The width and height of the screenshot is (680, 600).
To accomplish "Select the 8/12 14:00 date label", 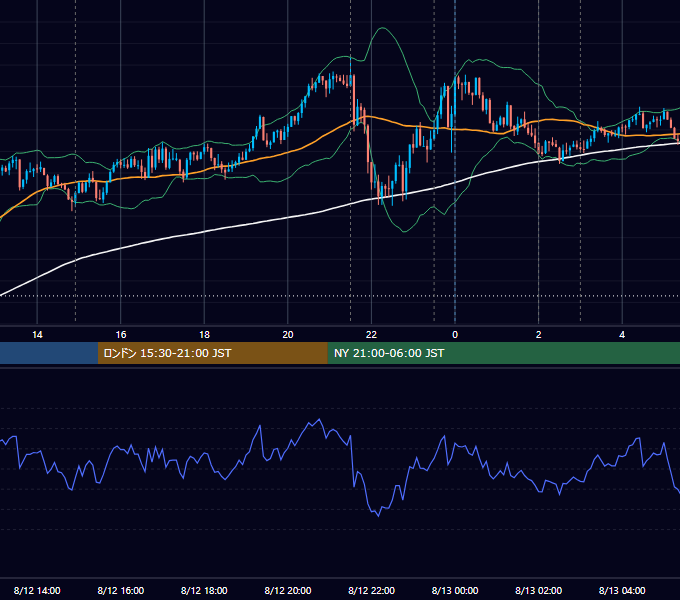I will [x=37, y=590].
